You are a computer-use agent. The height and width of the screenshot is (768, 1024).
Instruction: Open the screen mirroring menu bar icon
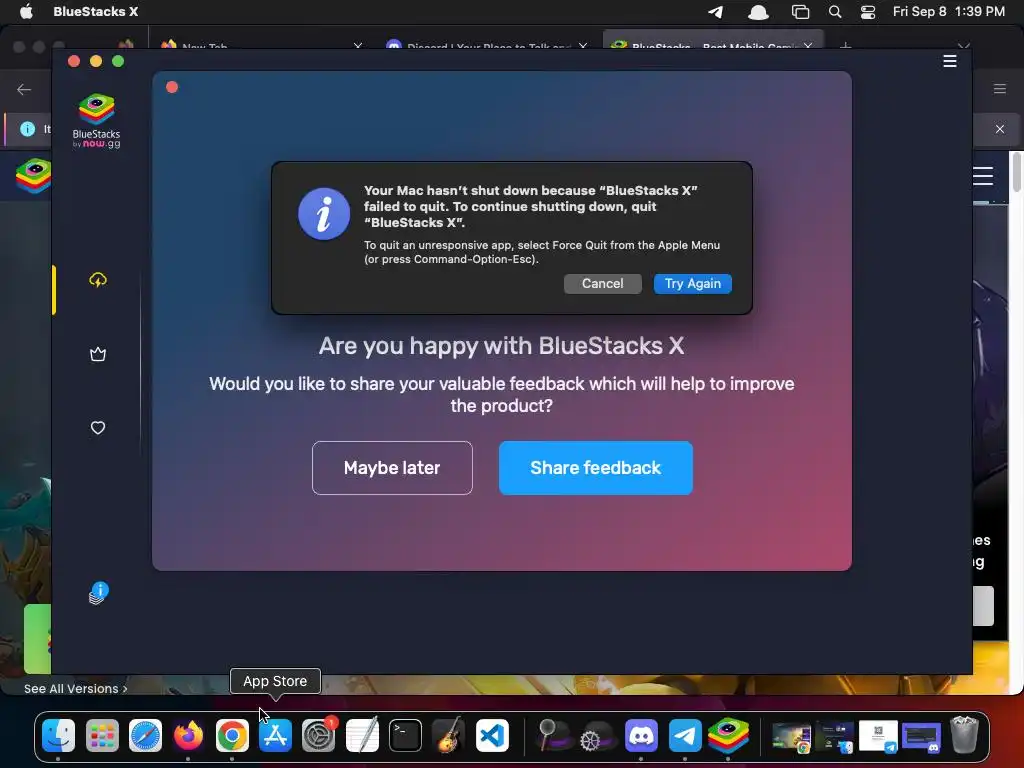click(801, 12)
